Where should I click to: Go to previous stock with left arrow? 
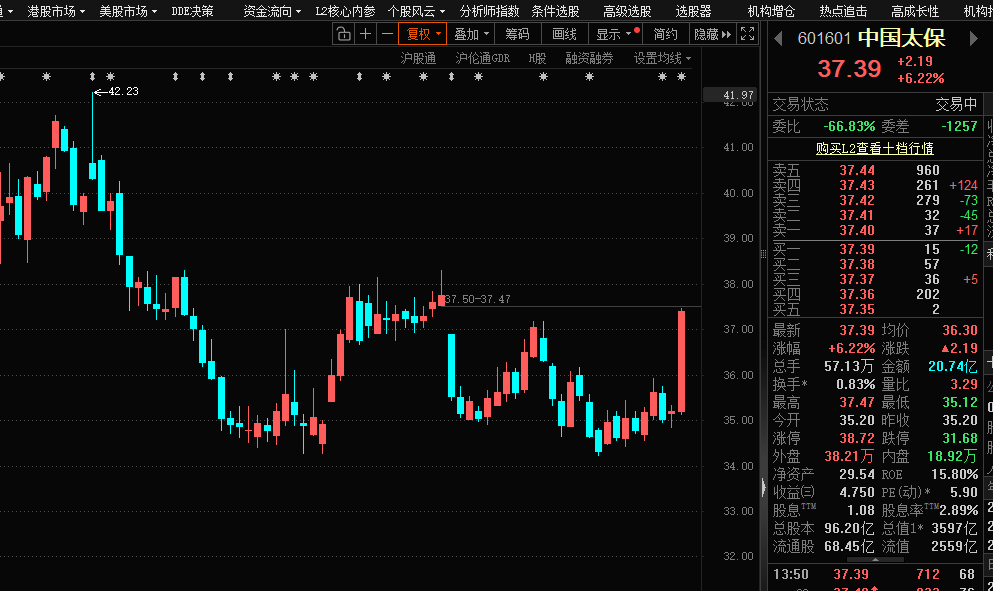click(779, 39)
